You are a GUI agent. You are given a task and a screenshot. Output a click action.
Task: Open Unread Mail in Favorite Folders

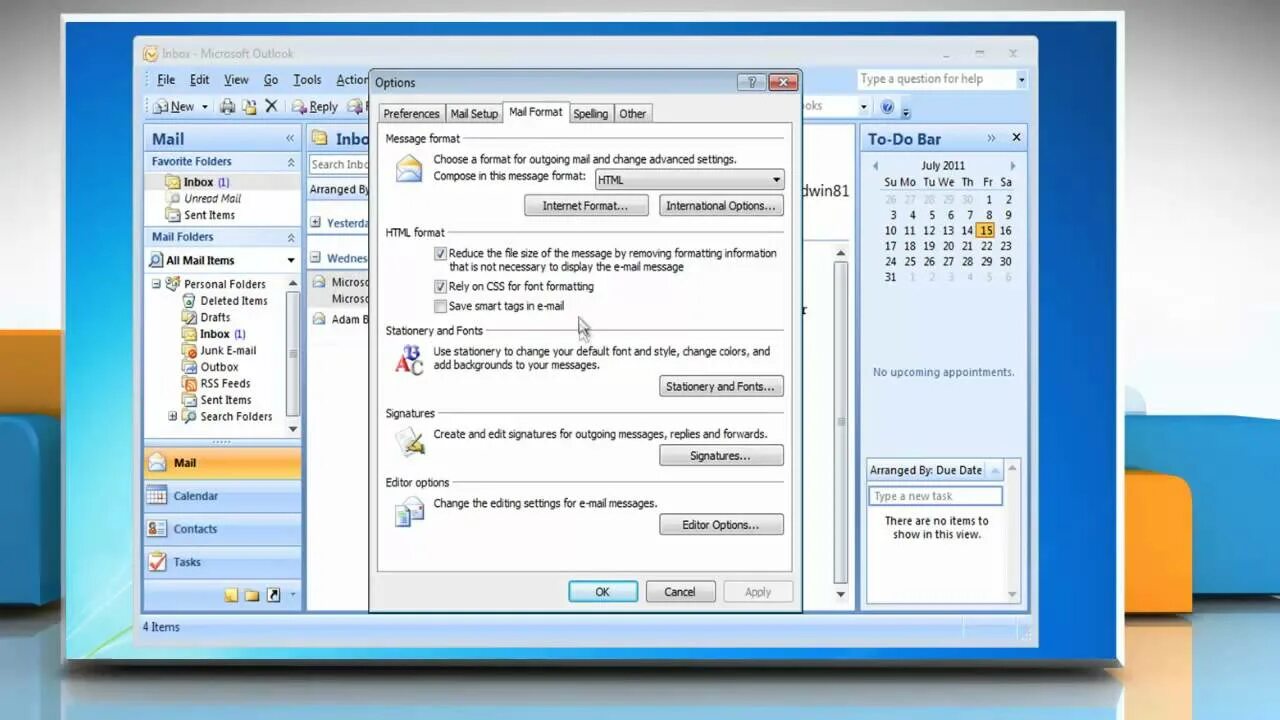(x=204, y=198)
